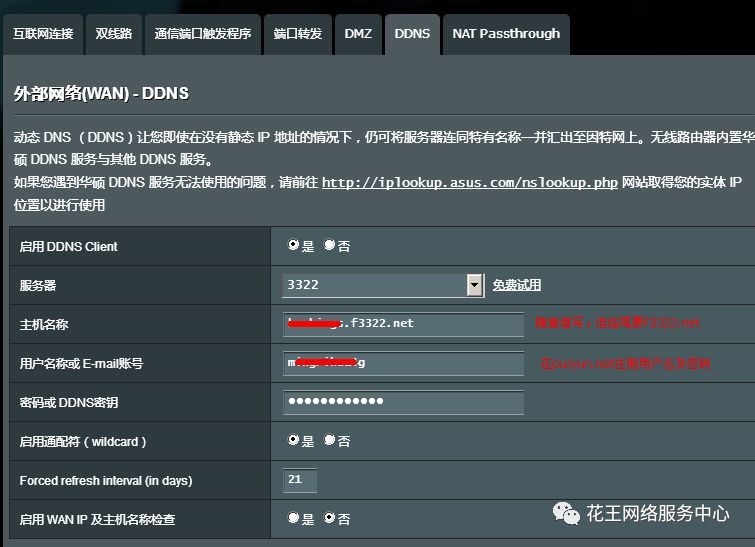This screenshot has width=755, height=547.
Task: Click the 外部网络(WAN) - DDNS heading
Action: 101,93
